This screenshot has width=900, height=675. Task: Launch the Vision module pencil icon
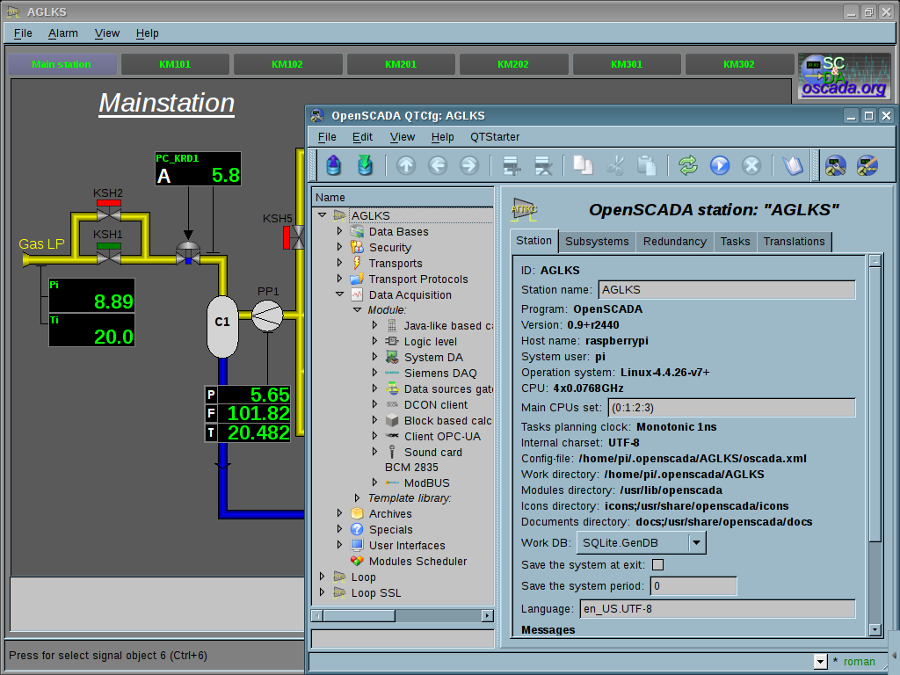pyautogui.click(x=867, y=166)
